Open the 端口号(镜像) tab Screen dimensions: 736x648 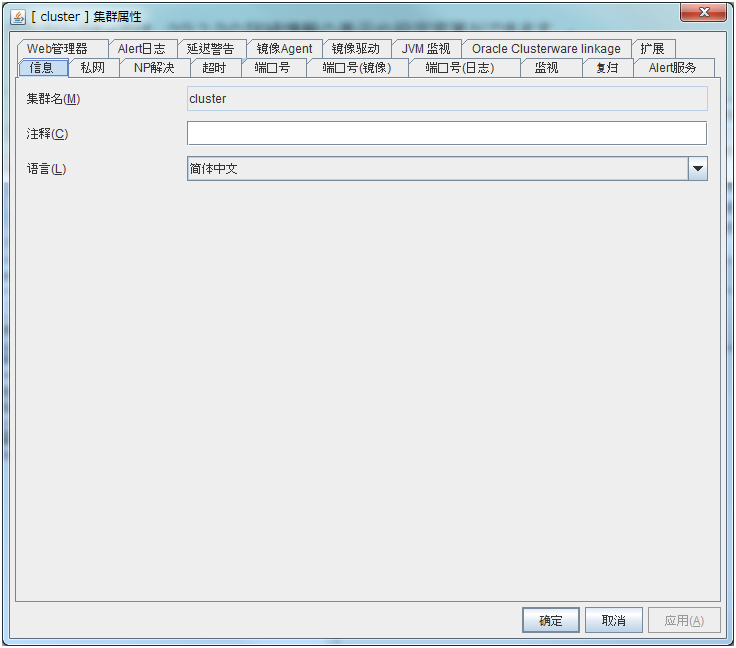357,68
